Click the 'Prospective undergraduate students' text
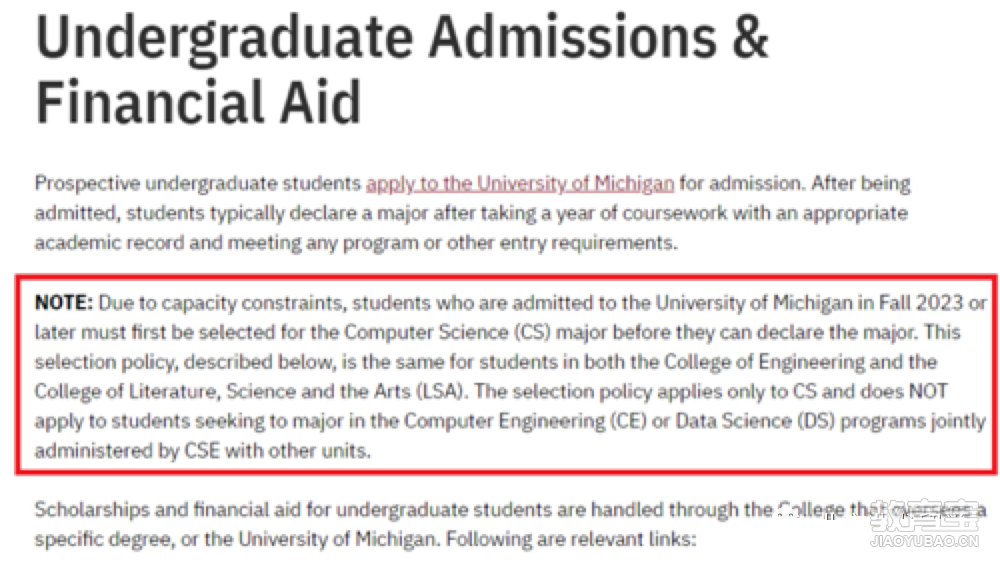 pos(198,184)
